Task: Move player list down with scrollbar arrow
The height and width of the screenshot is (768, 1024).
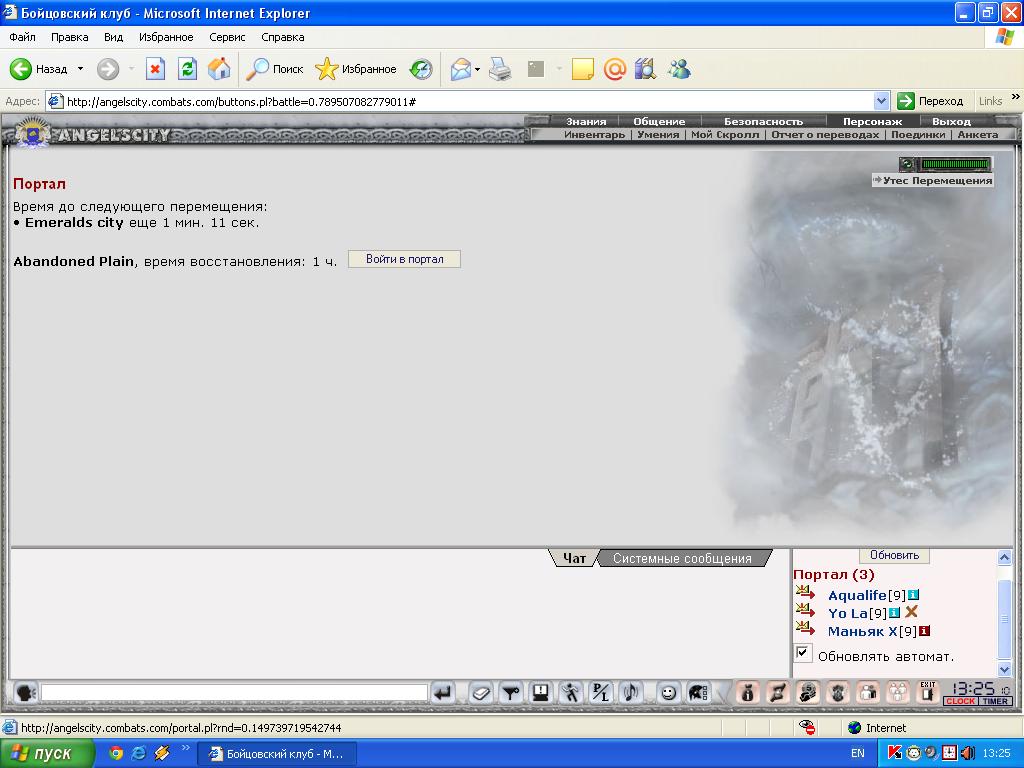Action: tap(1004, 669)
